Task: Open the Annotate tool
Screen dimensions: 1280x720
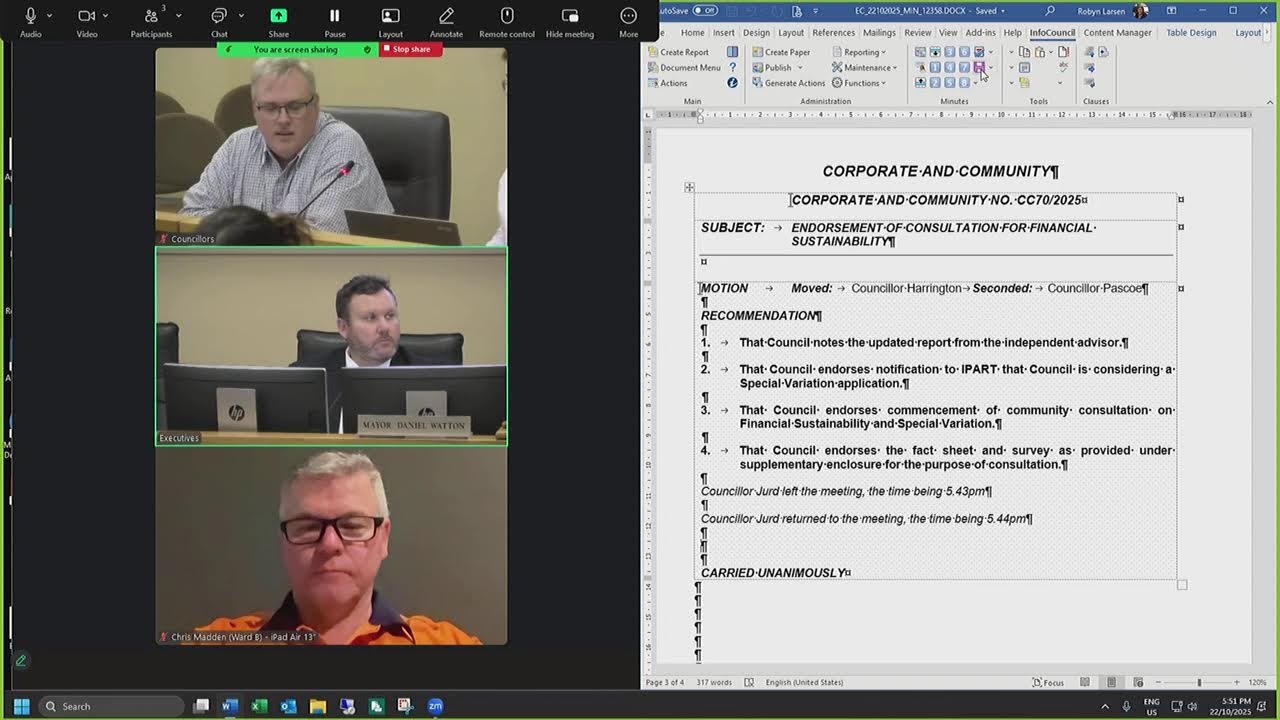Action: [x=446, y=22]
